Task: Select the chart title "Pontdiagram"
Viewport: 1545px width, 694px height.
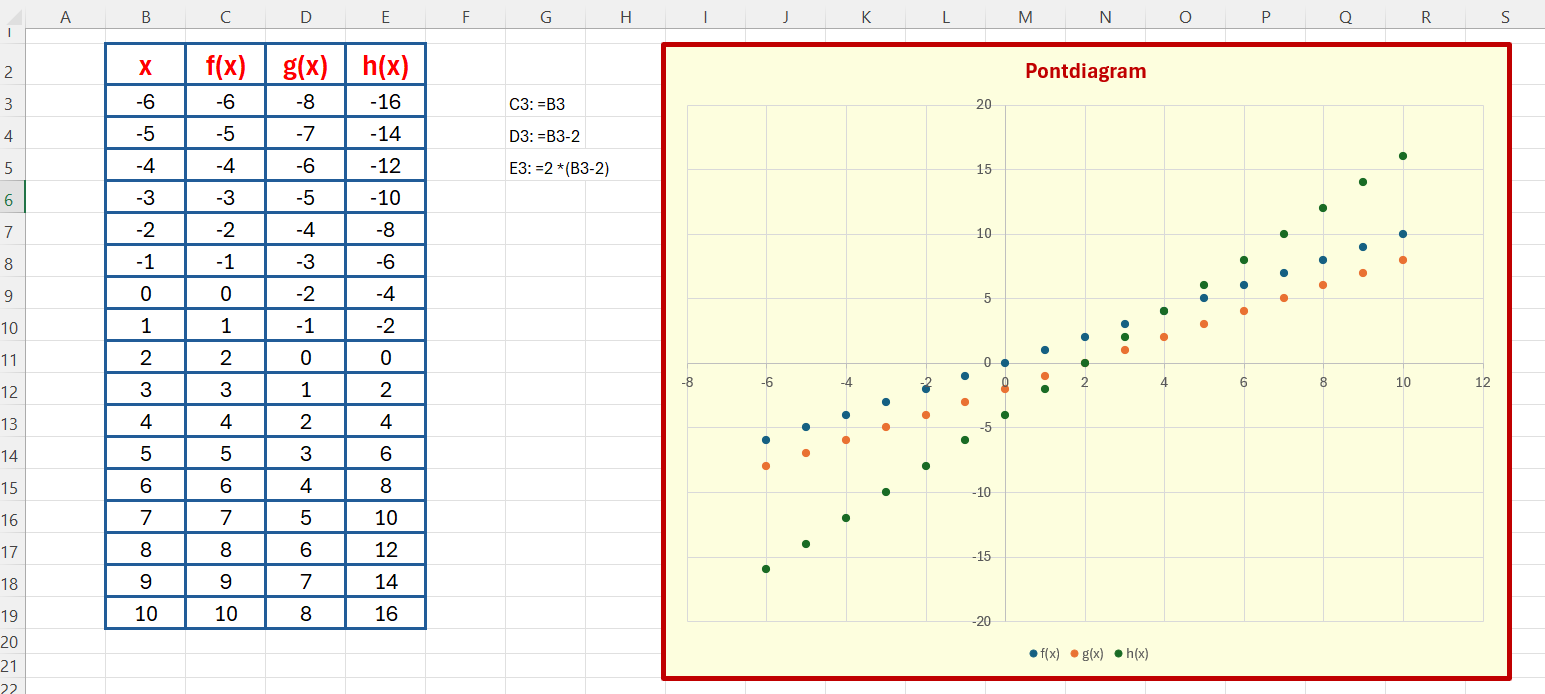Action: coord(1085,71)
